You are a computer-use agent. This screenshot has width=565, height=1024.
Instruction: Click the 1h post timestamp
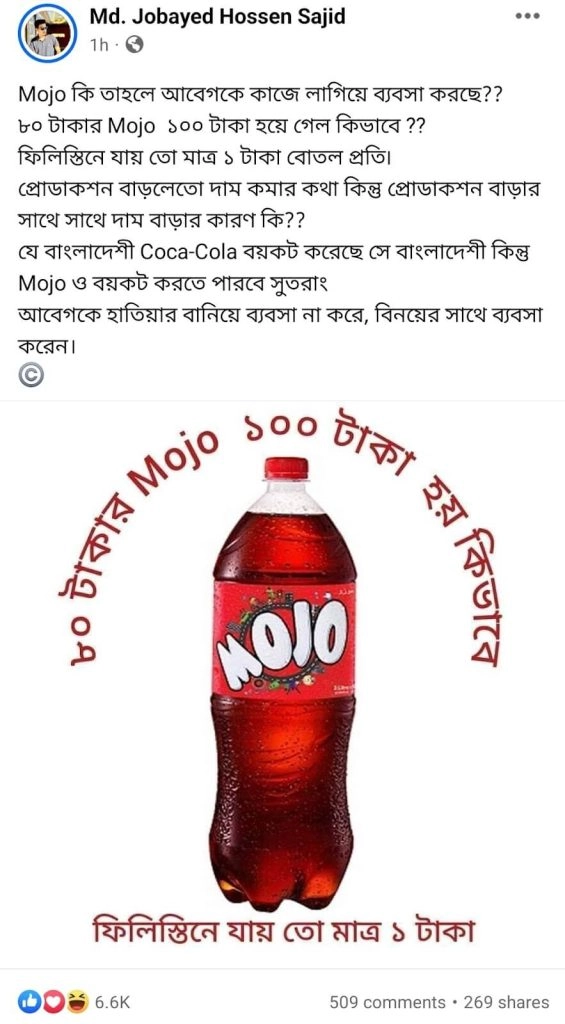pos(99,44)
